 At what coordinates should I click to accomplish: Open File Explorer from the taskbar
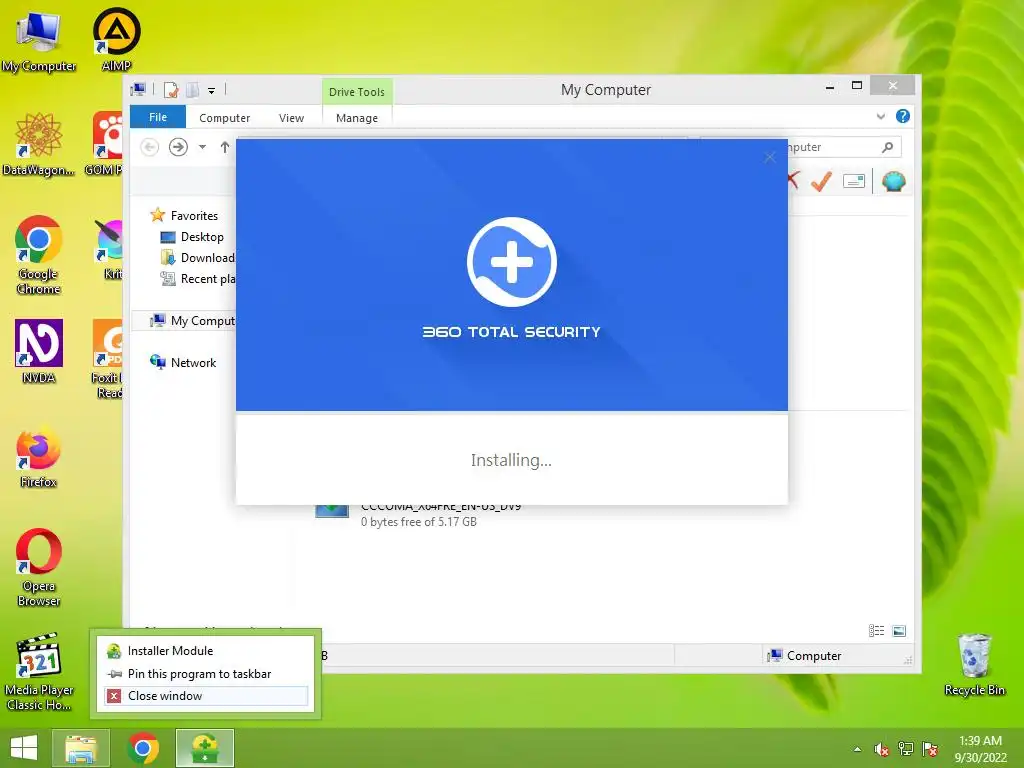click(x=80, y=748)
